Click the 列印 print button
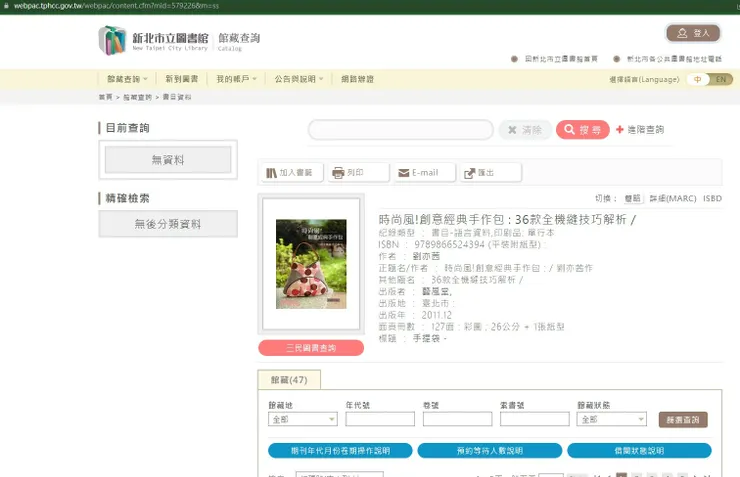Screen dimensions: 740x477 pyautogui.click(x=358, y=173)
